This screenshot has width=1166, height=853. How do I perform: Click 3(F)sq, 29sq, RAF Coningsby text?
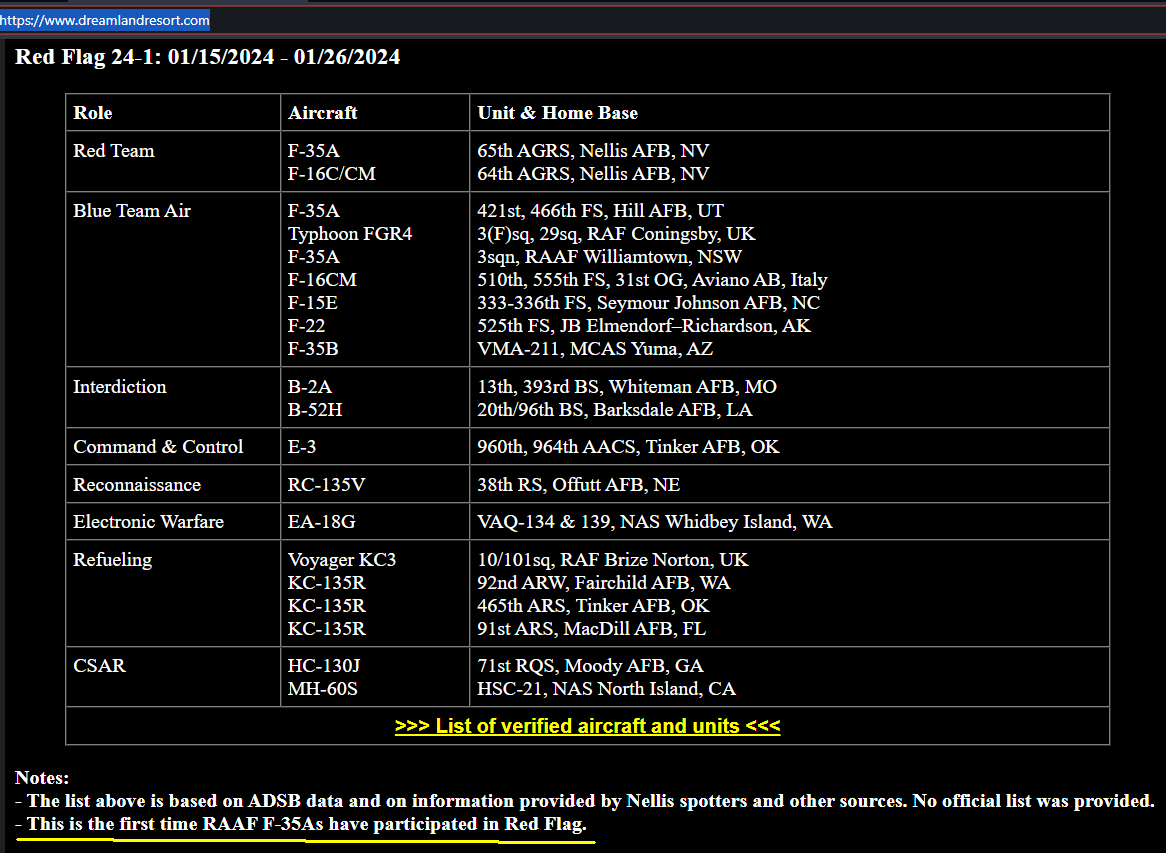click(616, 234)
